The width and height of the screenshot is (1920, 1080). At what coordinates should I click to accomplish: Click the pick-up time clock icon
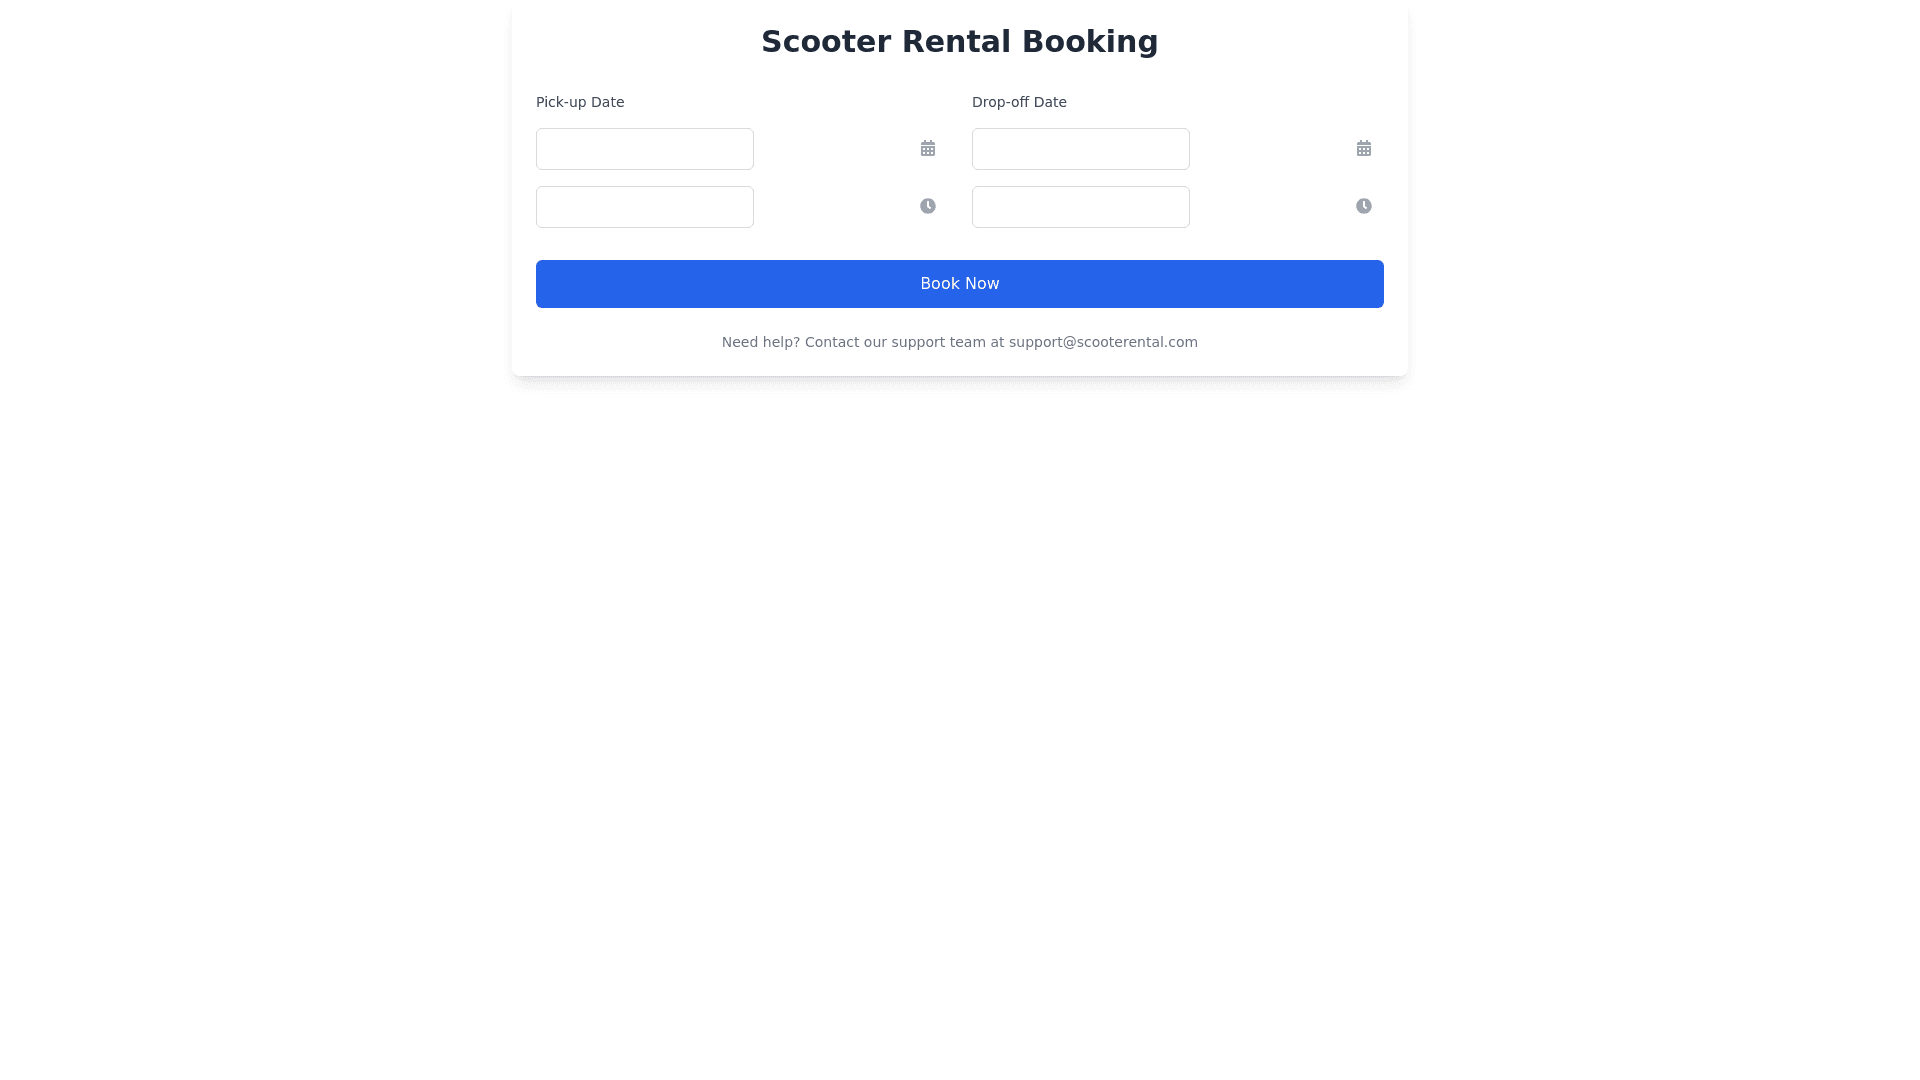pyautogui.click(x=928, y=206)
